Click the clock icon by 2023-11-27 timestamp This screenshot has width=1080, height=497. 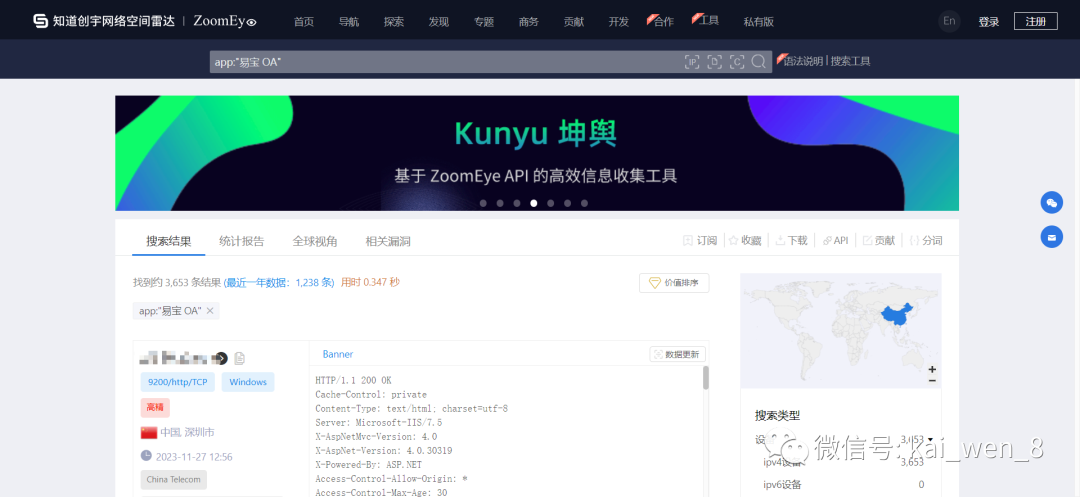[x=146, y=456]
